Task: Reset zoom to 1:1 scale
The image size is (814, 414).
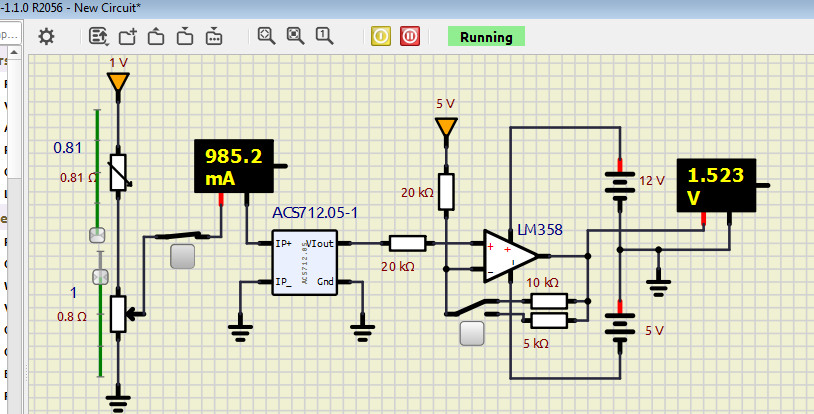Action: 324,36
